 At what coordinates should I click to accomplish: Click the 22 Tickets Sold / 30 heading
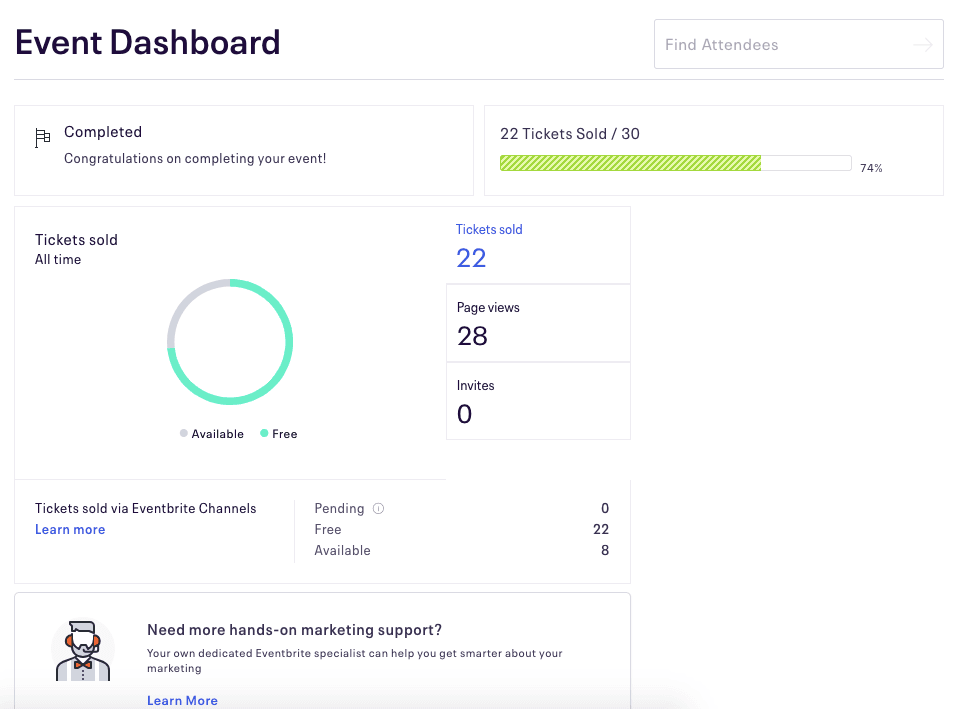[569, 134]
